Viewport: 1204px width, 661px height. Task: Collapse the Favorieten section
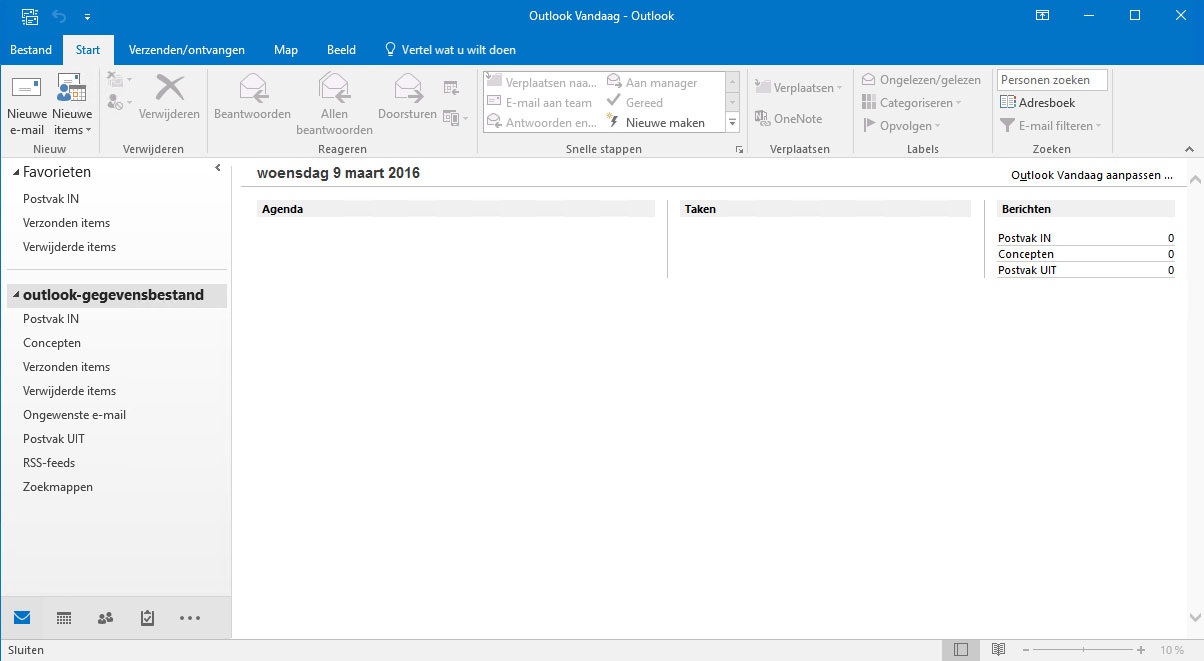coord(16,172)
